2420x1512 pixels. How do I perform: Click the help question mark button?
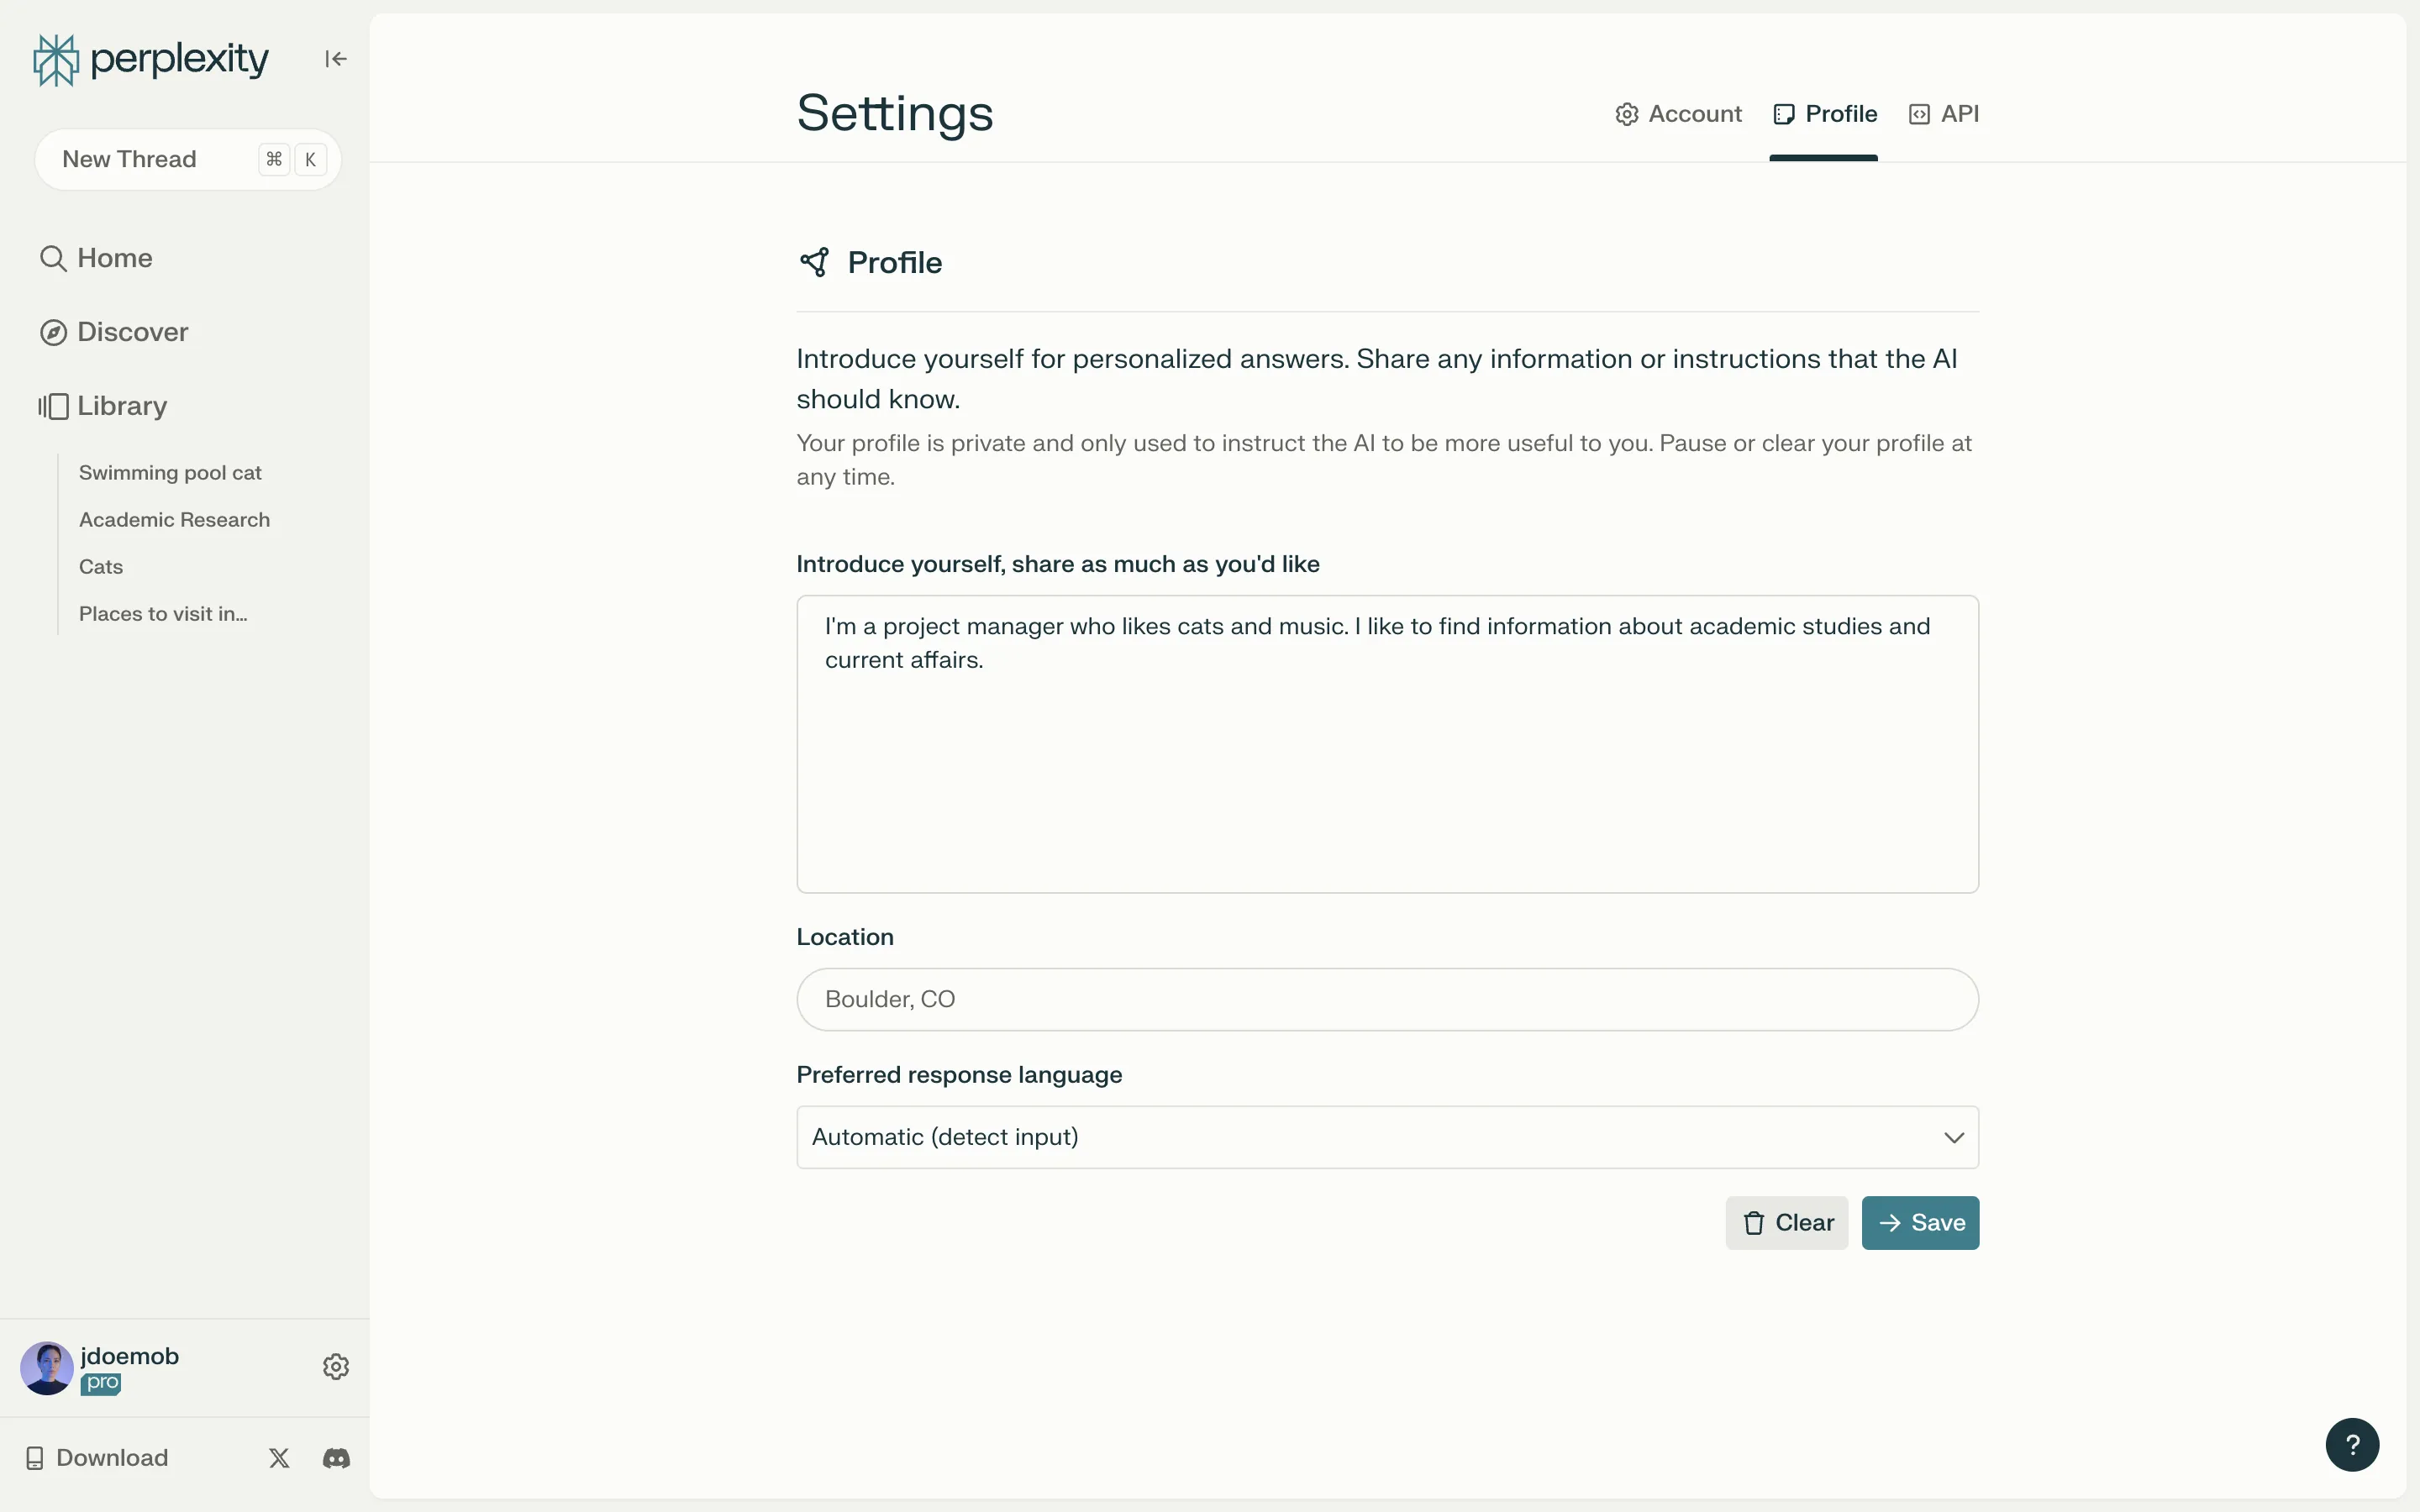pos(2351,1444)
